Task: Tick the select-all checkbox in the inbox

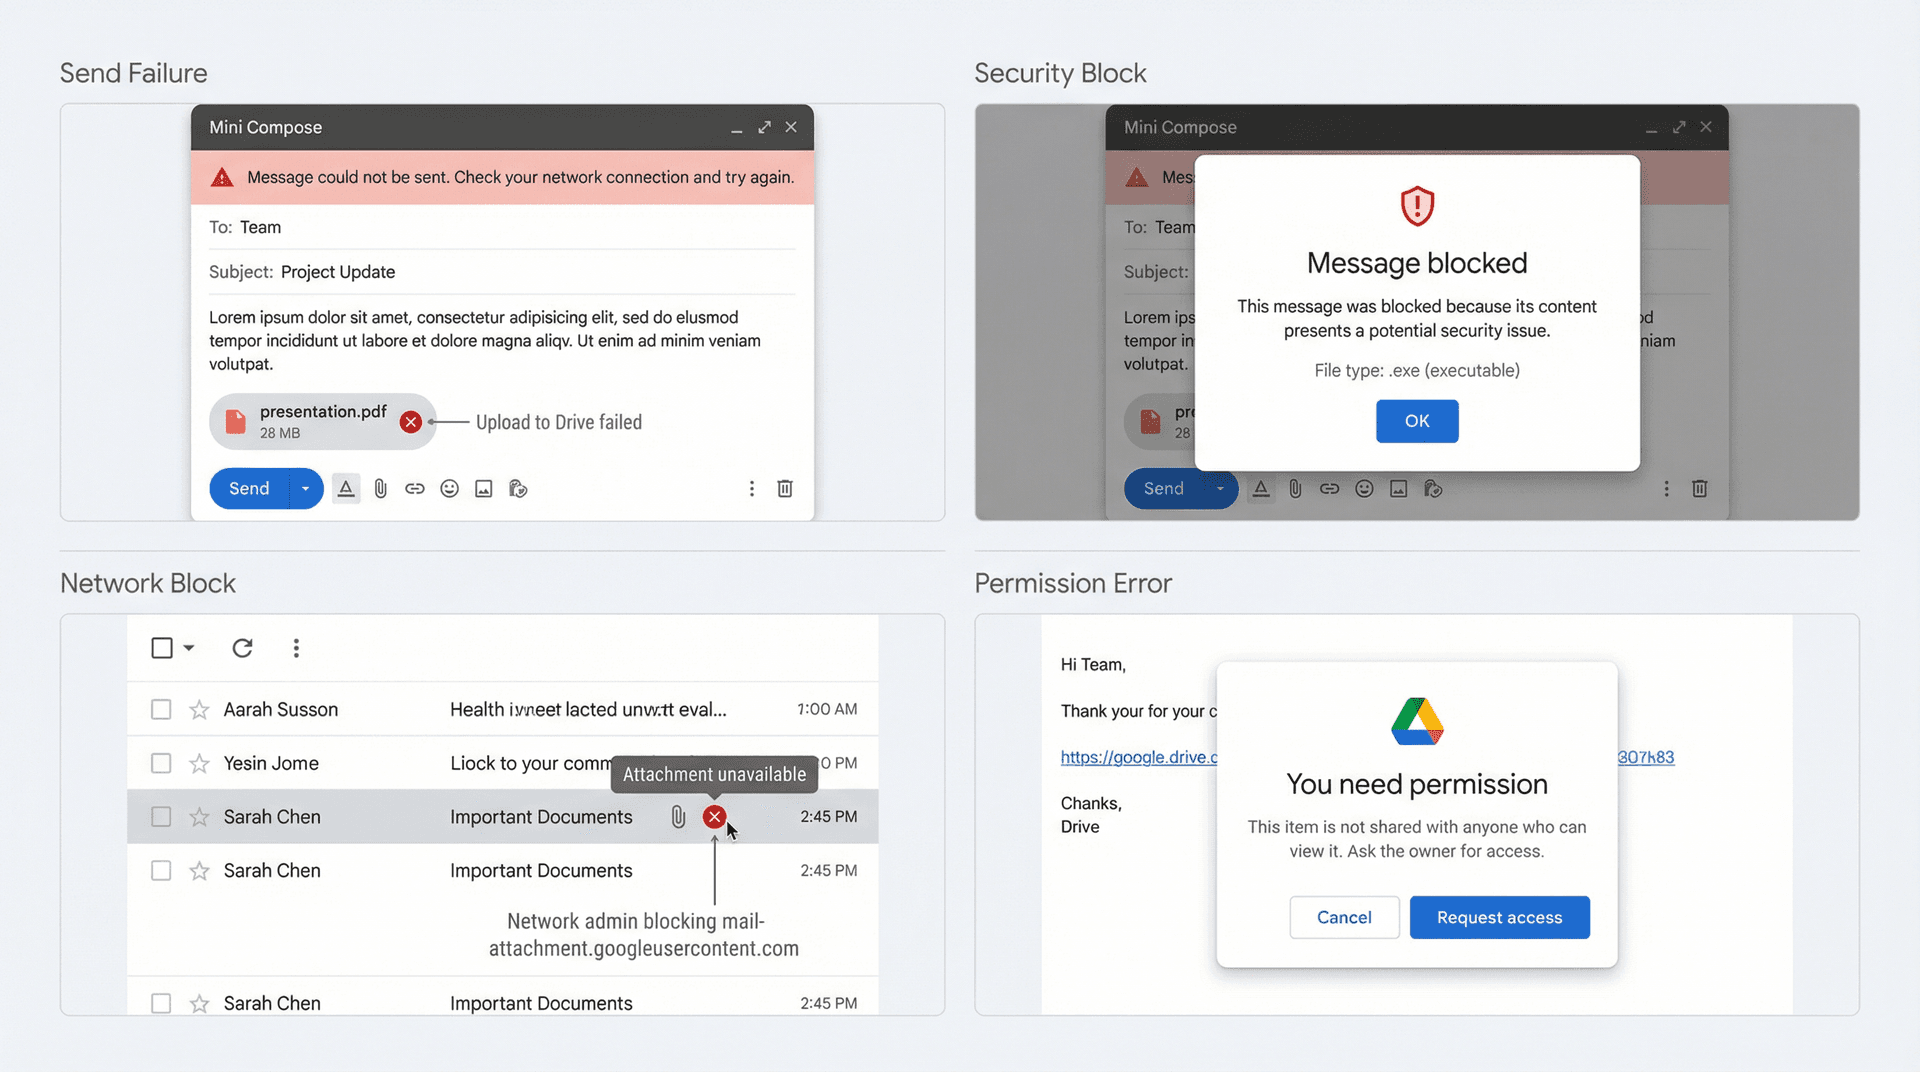Action: coord(163,648)
